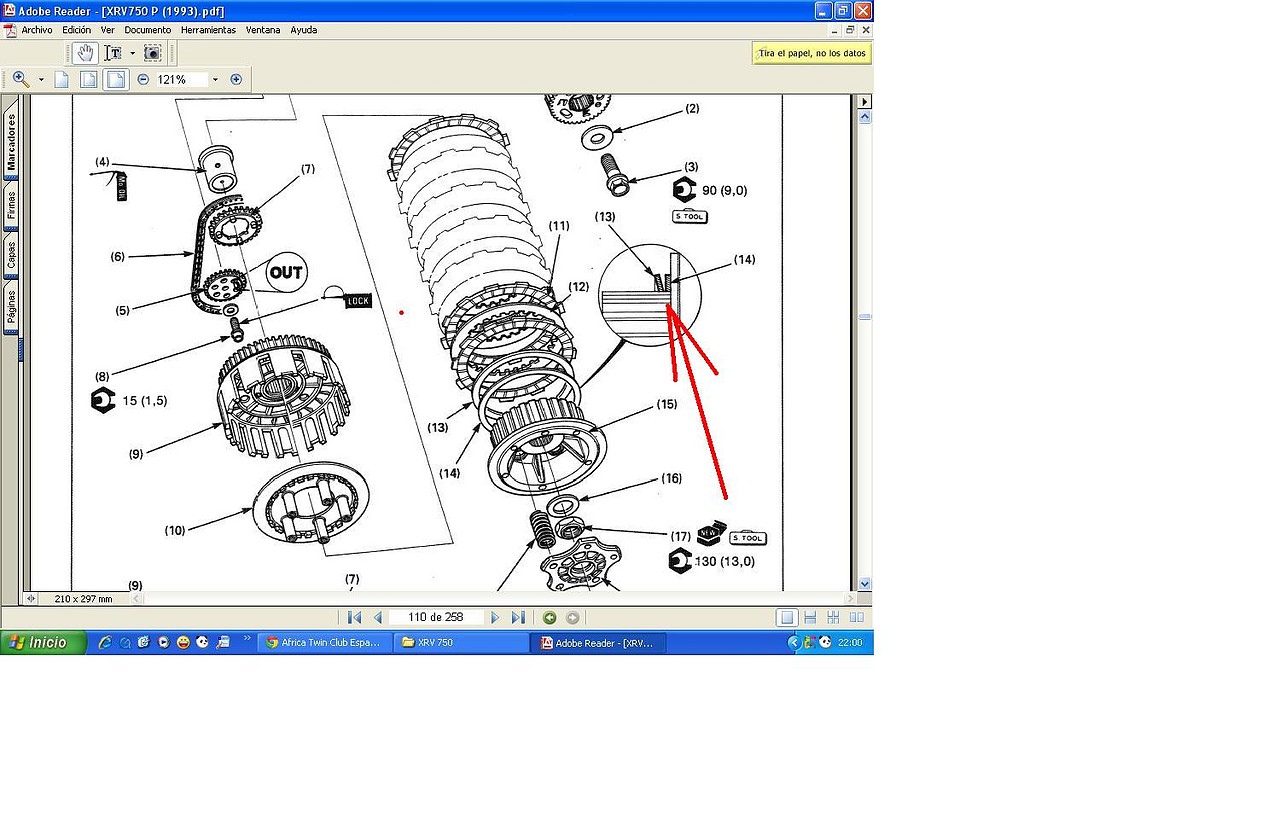Click the plus zoom in button
This screenshot has height=819, width=1280.
pyautogui.click(x=236, y=79)
